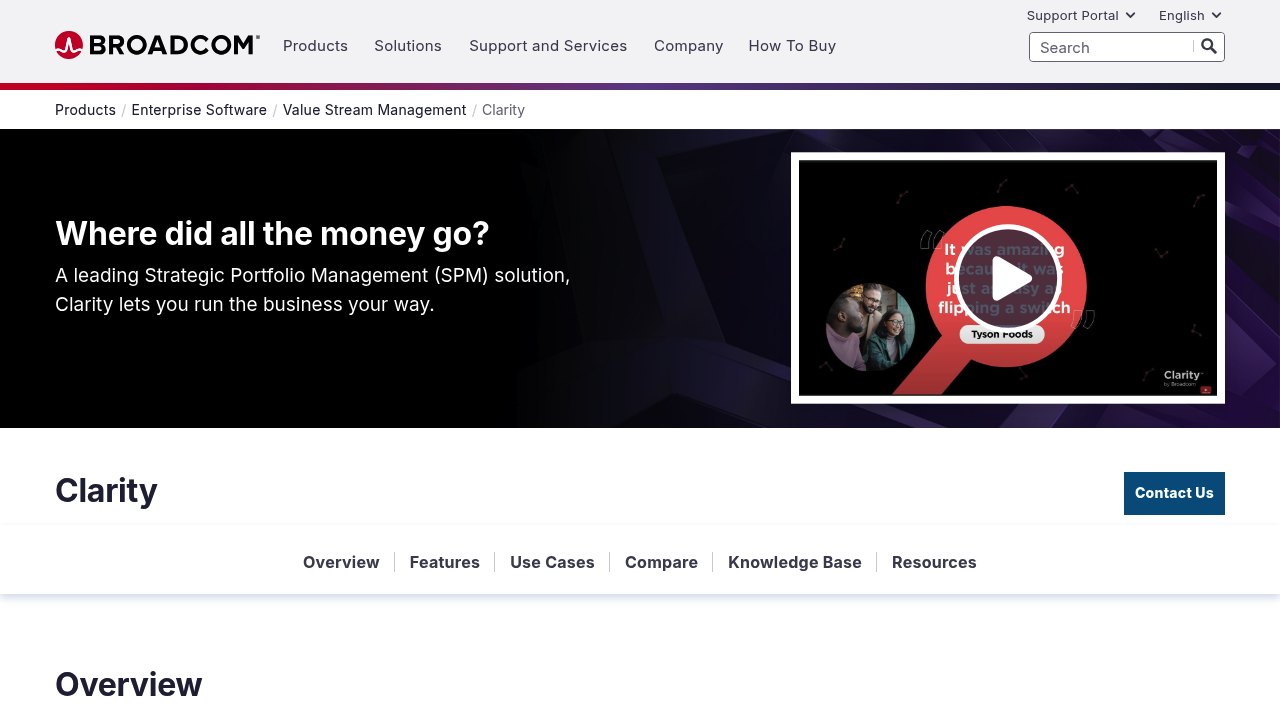This screenshot has height=720, width=1280.
Task: Open Support and Services menu
Action: [548, 46]
